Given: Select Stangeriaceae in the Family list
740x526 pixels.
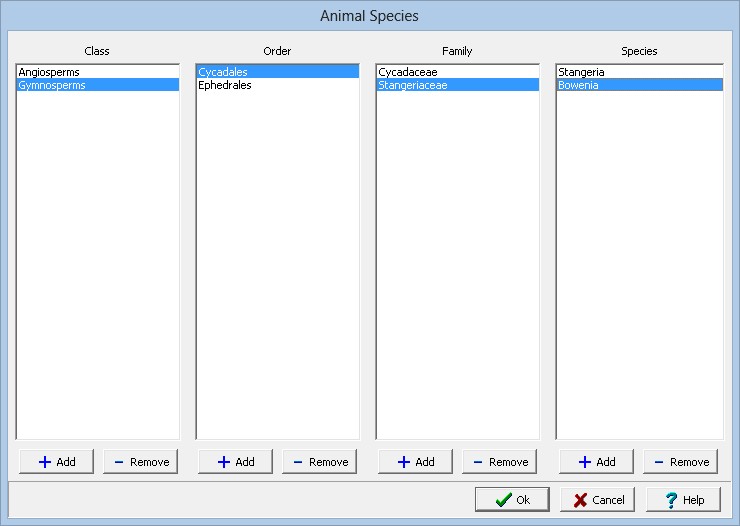Looking at the screenshot, I should pos(413,85).
